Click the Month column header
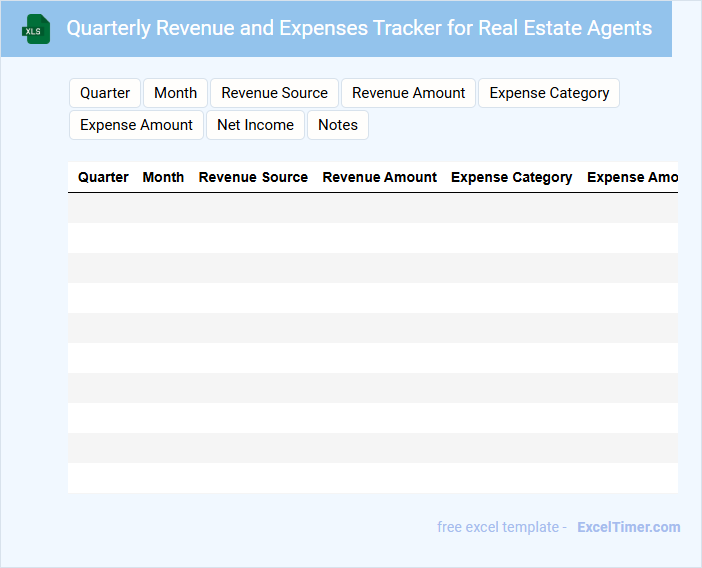Image resolution: width=702 pixels, height=568 pixels. click(163, 177)
